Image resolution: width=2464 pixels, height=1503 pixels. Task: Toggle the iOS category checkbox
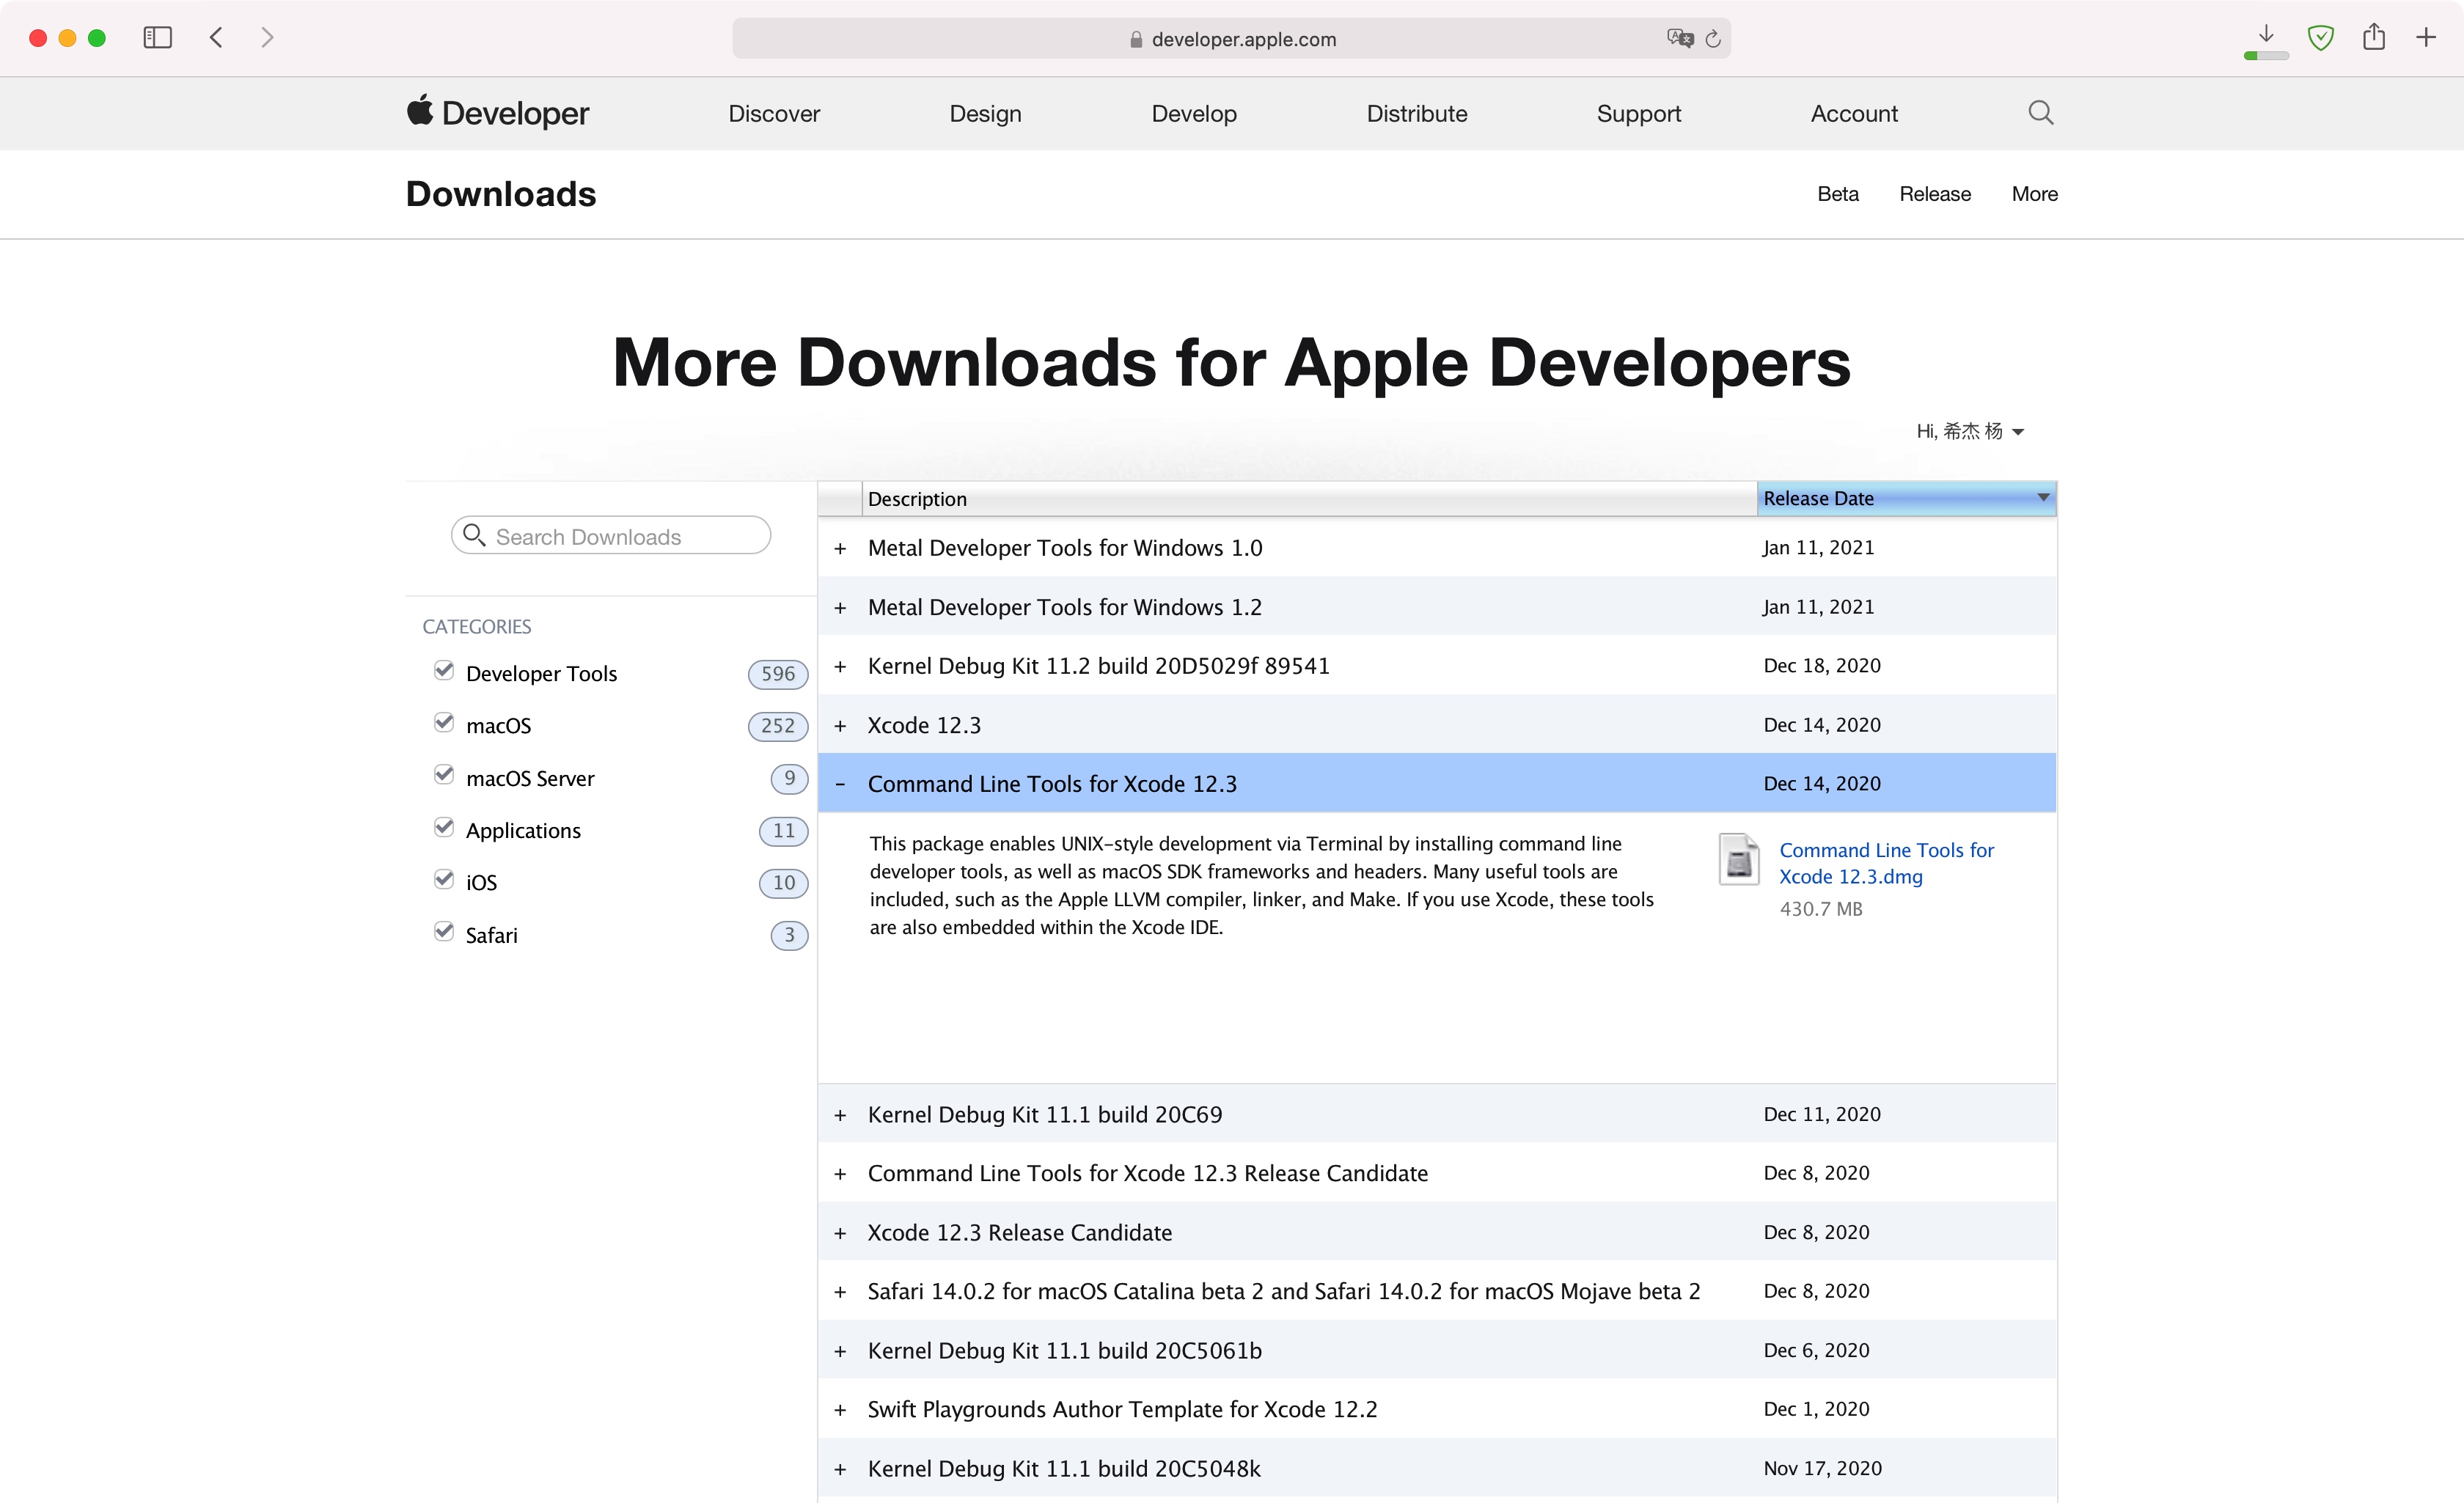click(x=444, y=879)
